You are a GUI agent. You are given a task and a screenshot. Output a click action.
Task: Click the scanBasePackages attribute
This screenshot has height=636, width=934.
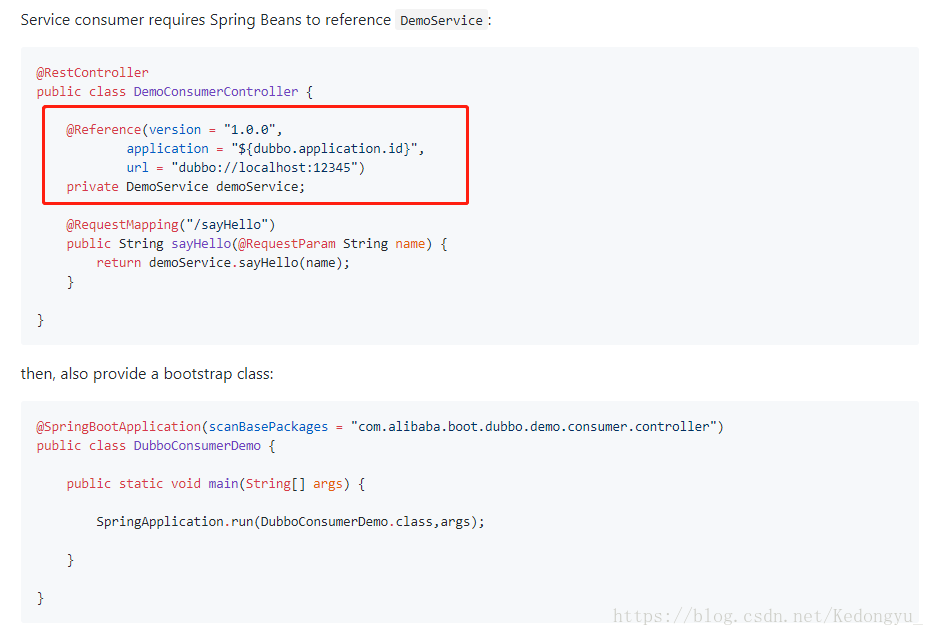tap(268, 426)
